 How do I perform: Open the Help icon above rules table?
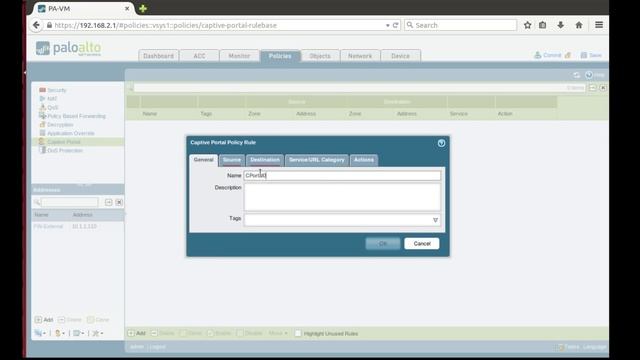[x=589, y=75]
